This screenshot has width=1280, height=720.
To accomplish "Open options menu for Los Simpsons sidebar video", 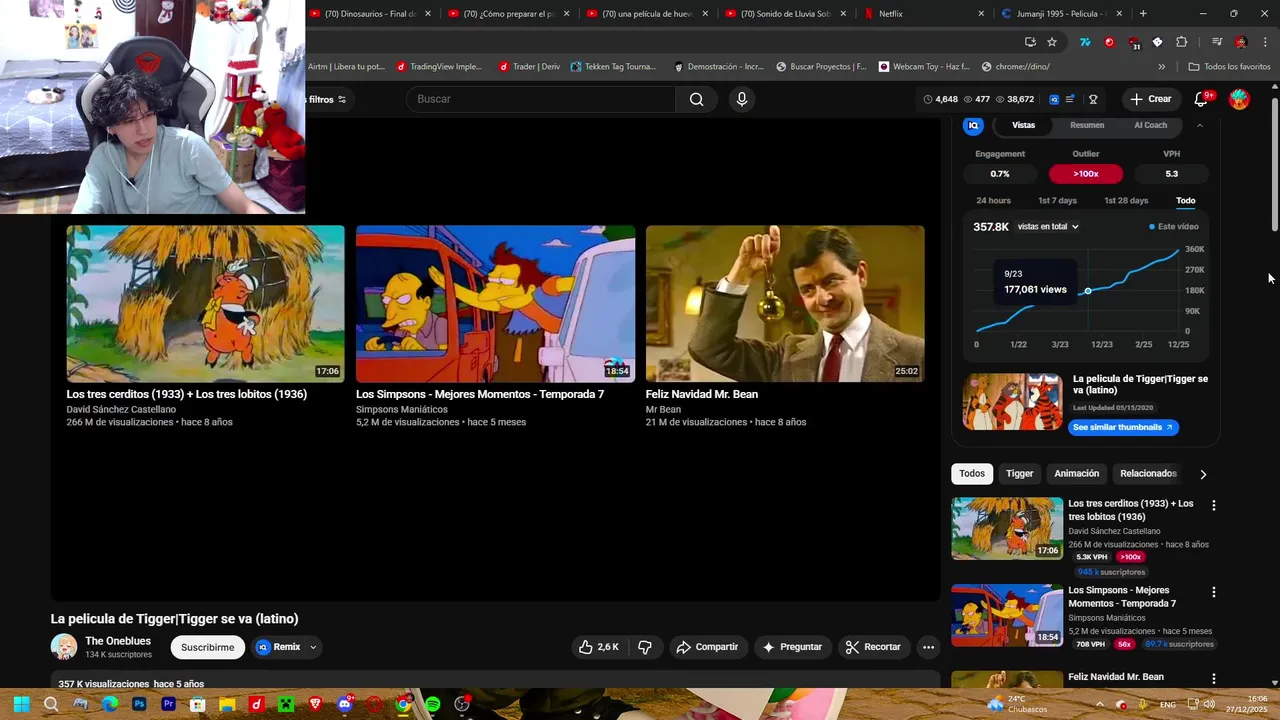I will [1214, 592].
